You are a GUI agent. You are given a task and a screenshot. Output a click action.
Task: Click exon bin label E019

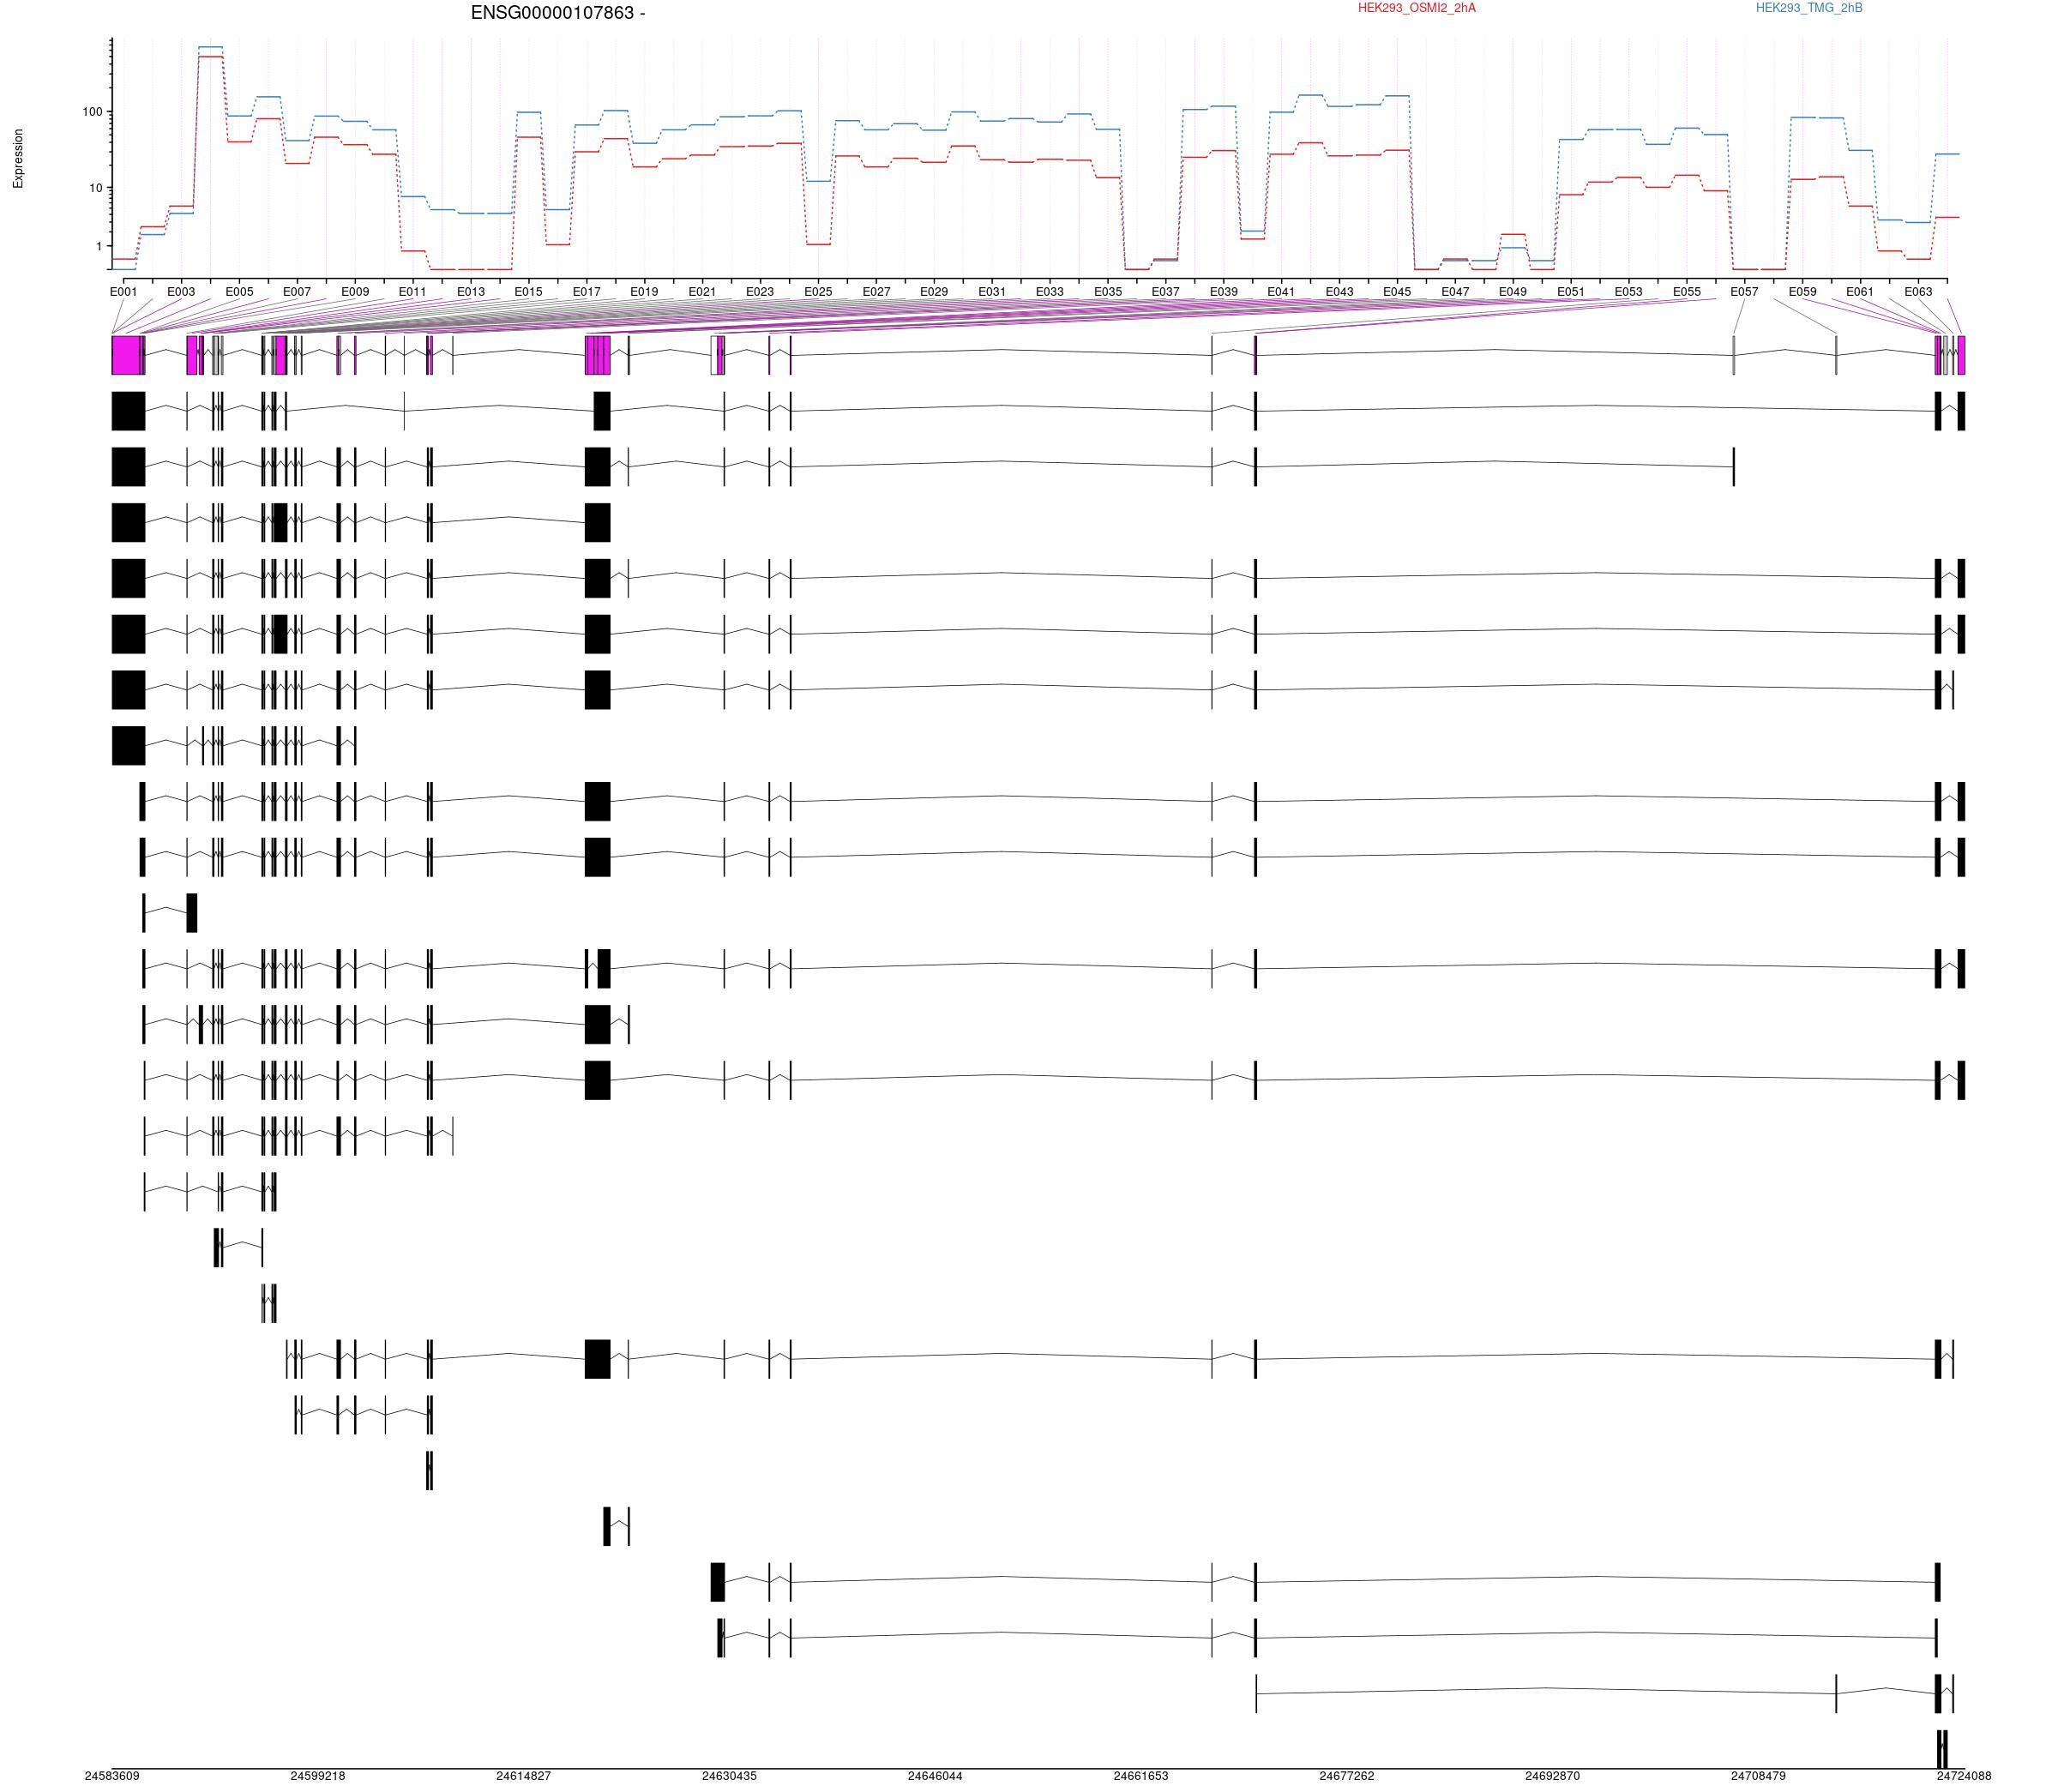click(644, 292)
